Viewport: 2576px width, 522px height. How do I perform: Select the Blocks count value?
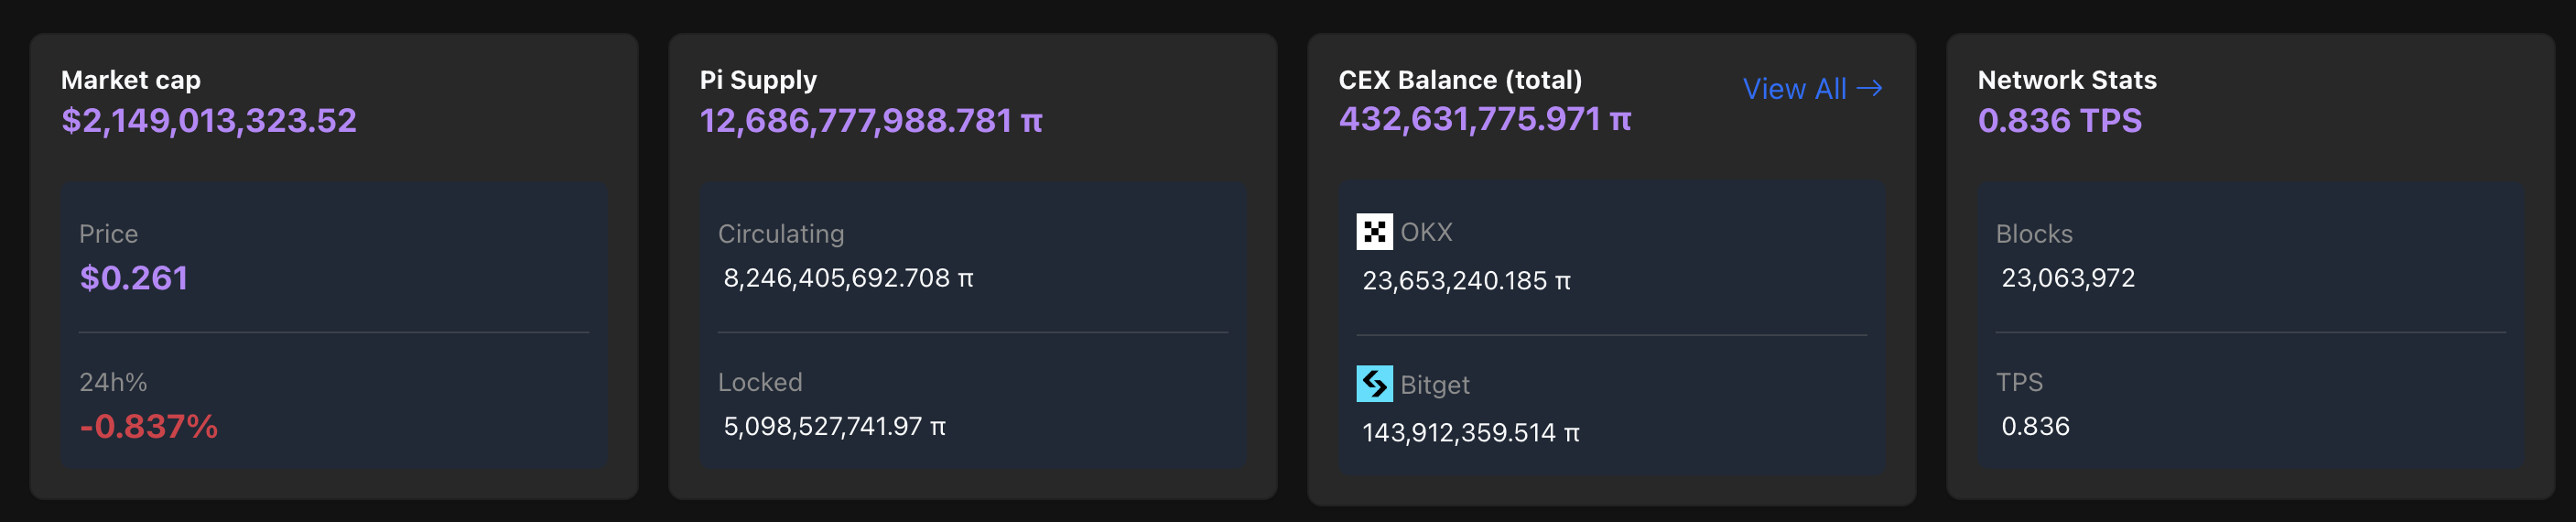2068,278
